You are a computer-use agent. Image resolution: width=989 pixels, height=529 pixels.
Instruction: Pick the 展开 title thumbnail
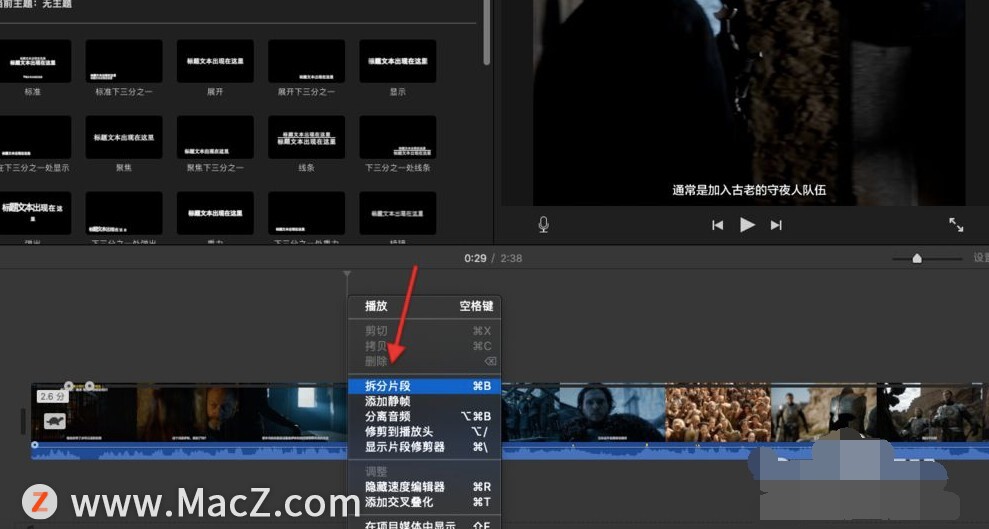pos(215,61)
